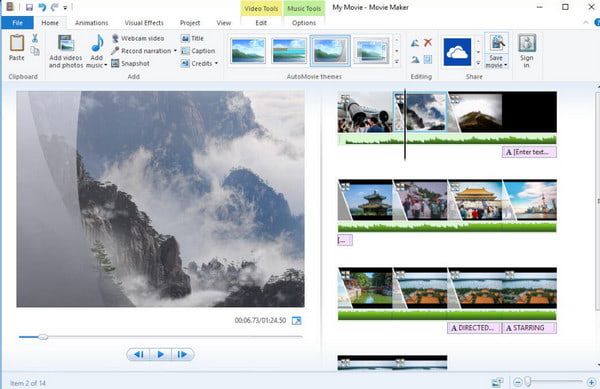Click Item 2 of 14 status text
Screen dimensions: 600x389
(x=28, y=383)
